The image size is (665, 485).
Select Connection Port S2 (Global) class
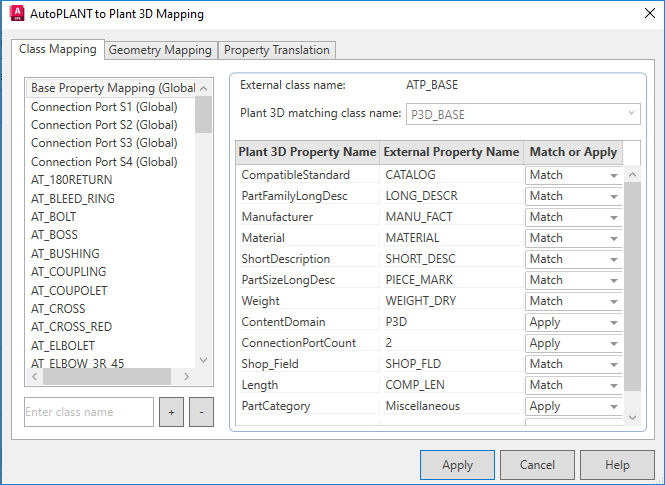[104, 125]
